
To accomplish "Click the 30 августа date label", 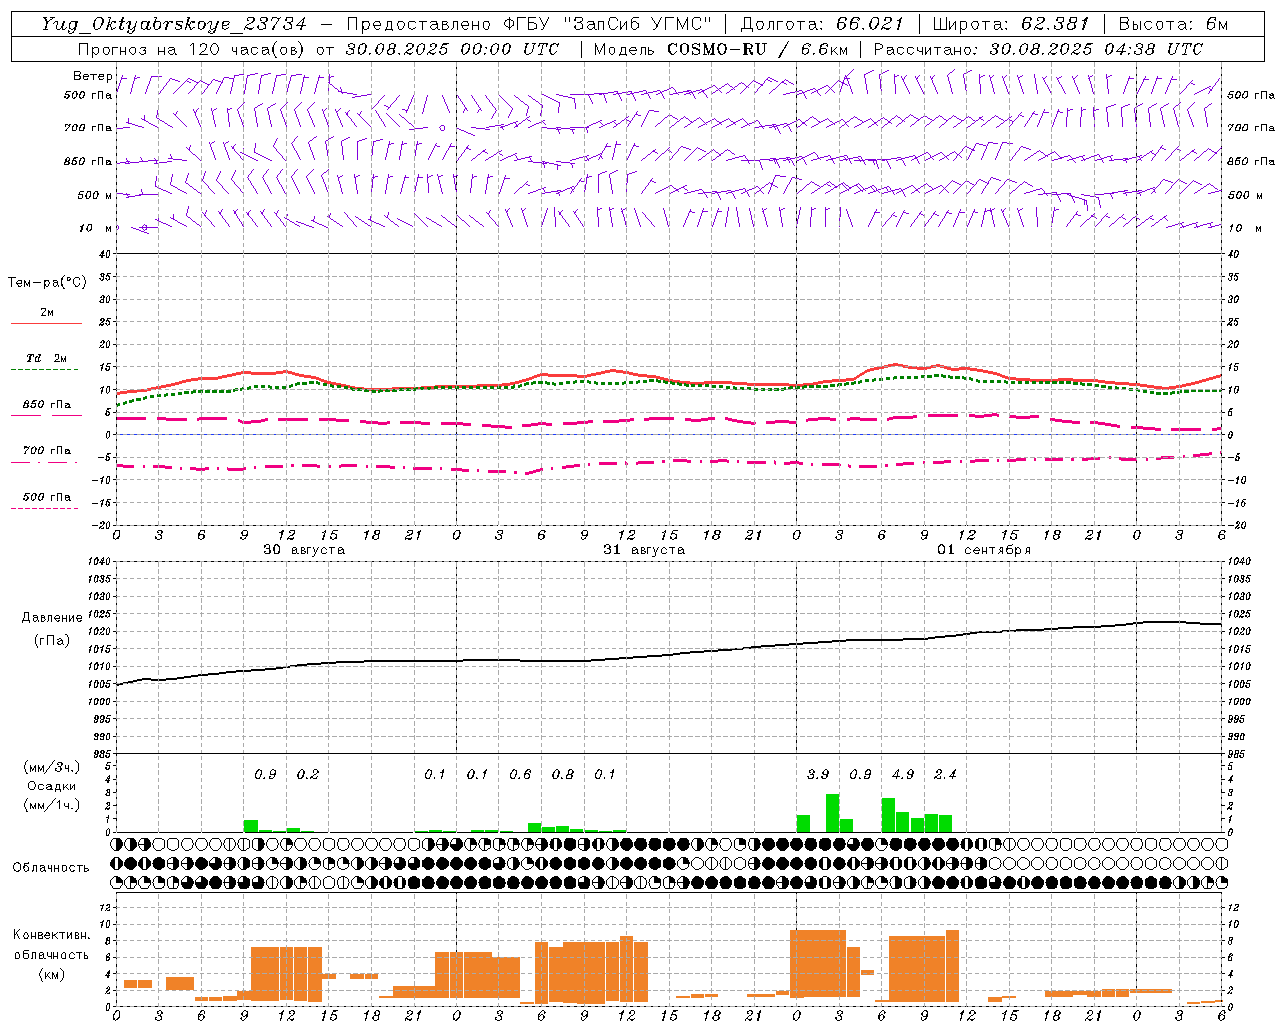I will pyautogui.click(x=304, y=550).
